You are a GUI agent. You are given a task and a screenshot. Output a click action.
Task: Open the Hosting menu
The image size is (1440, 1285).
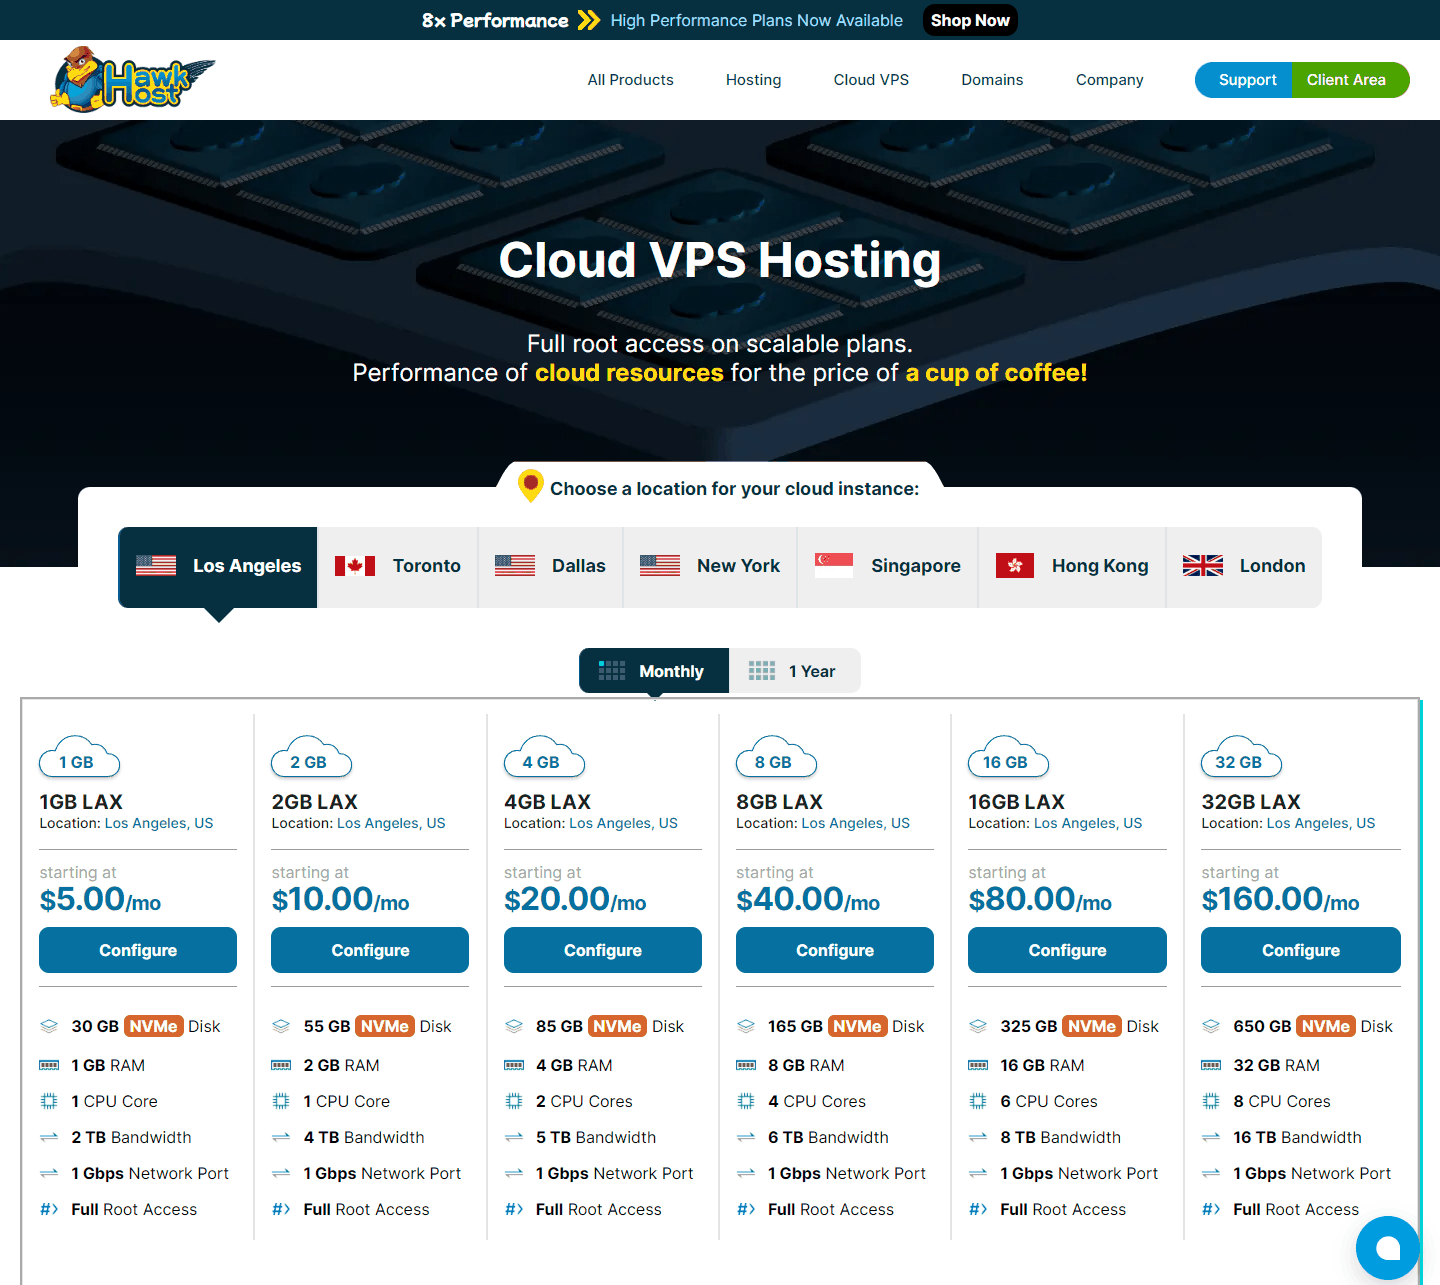click(x=753, y=80)
